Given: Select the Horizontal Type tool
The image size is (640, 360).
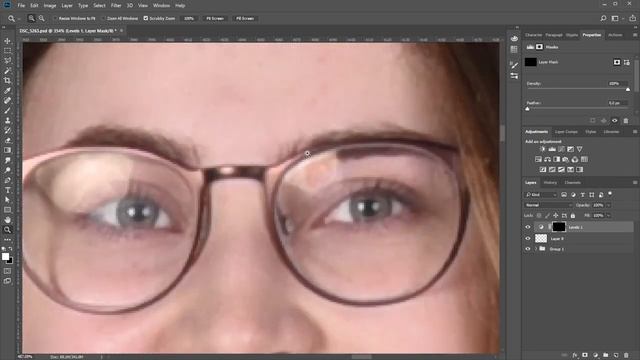Looking at the screenshot, I should click(x=7, y=190).
